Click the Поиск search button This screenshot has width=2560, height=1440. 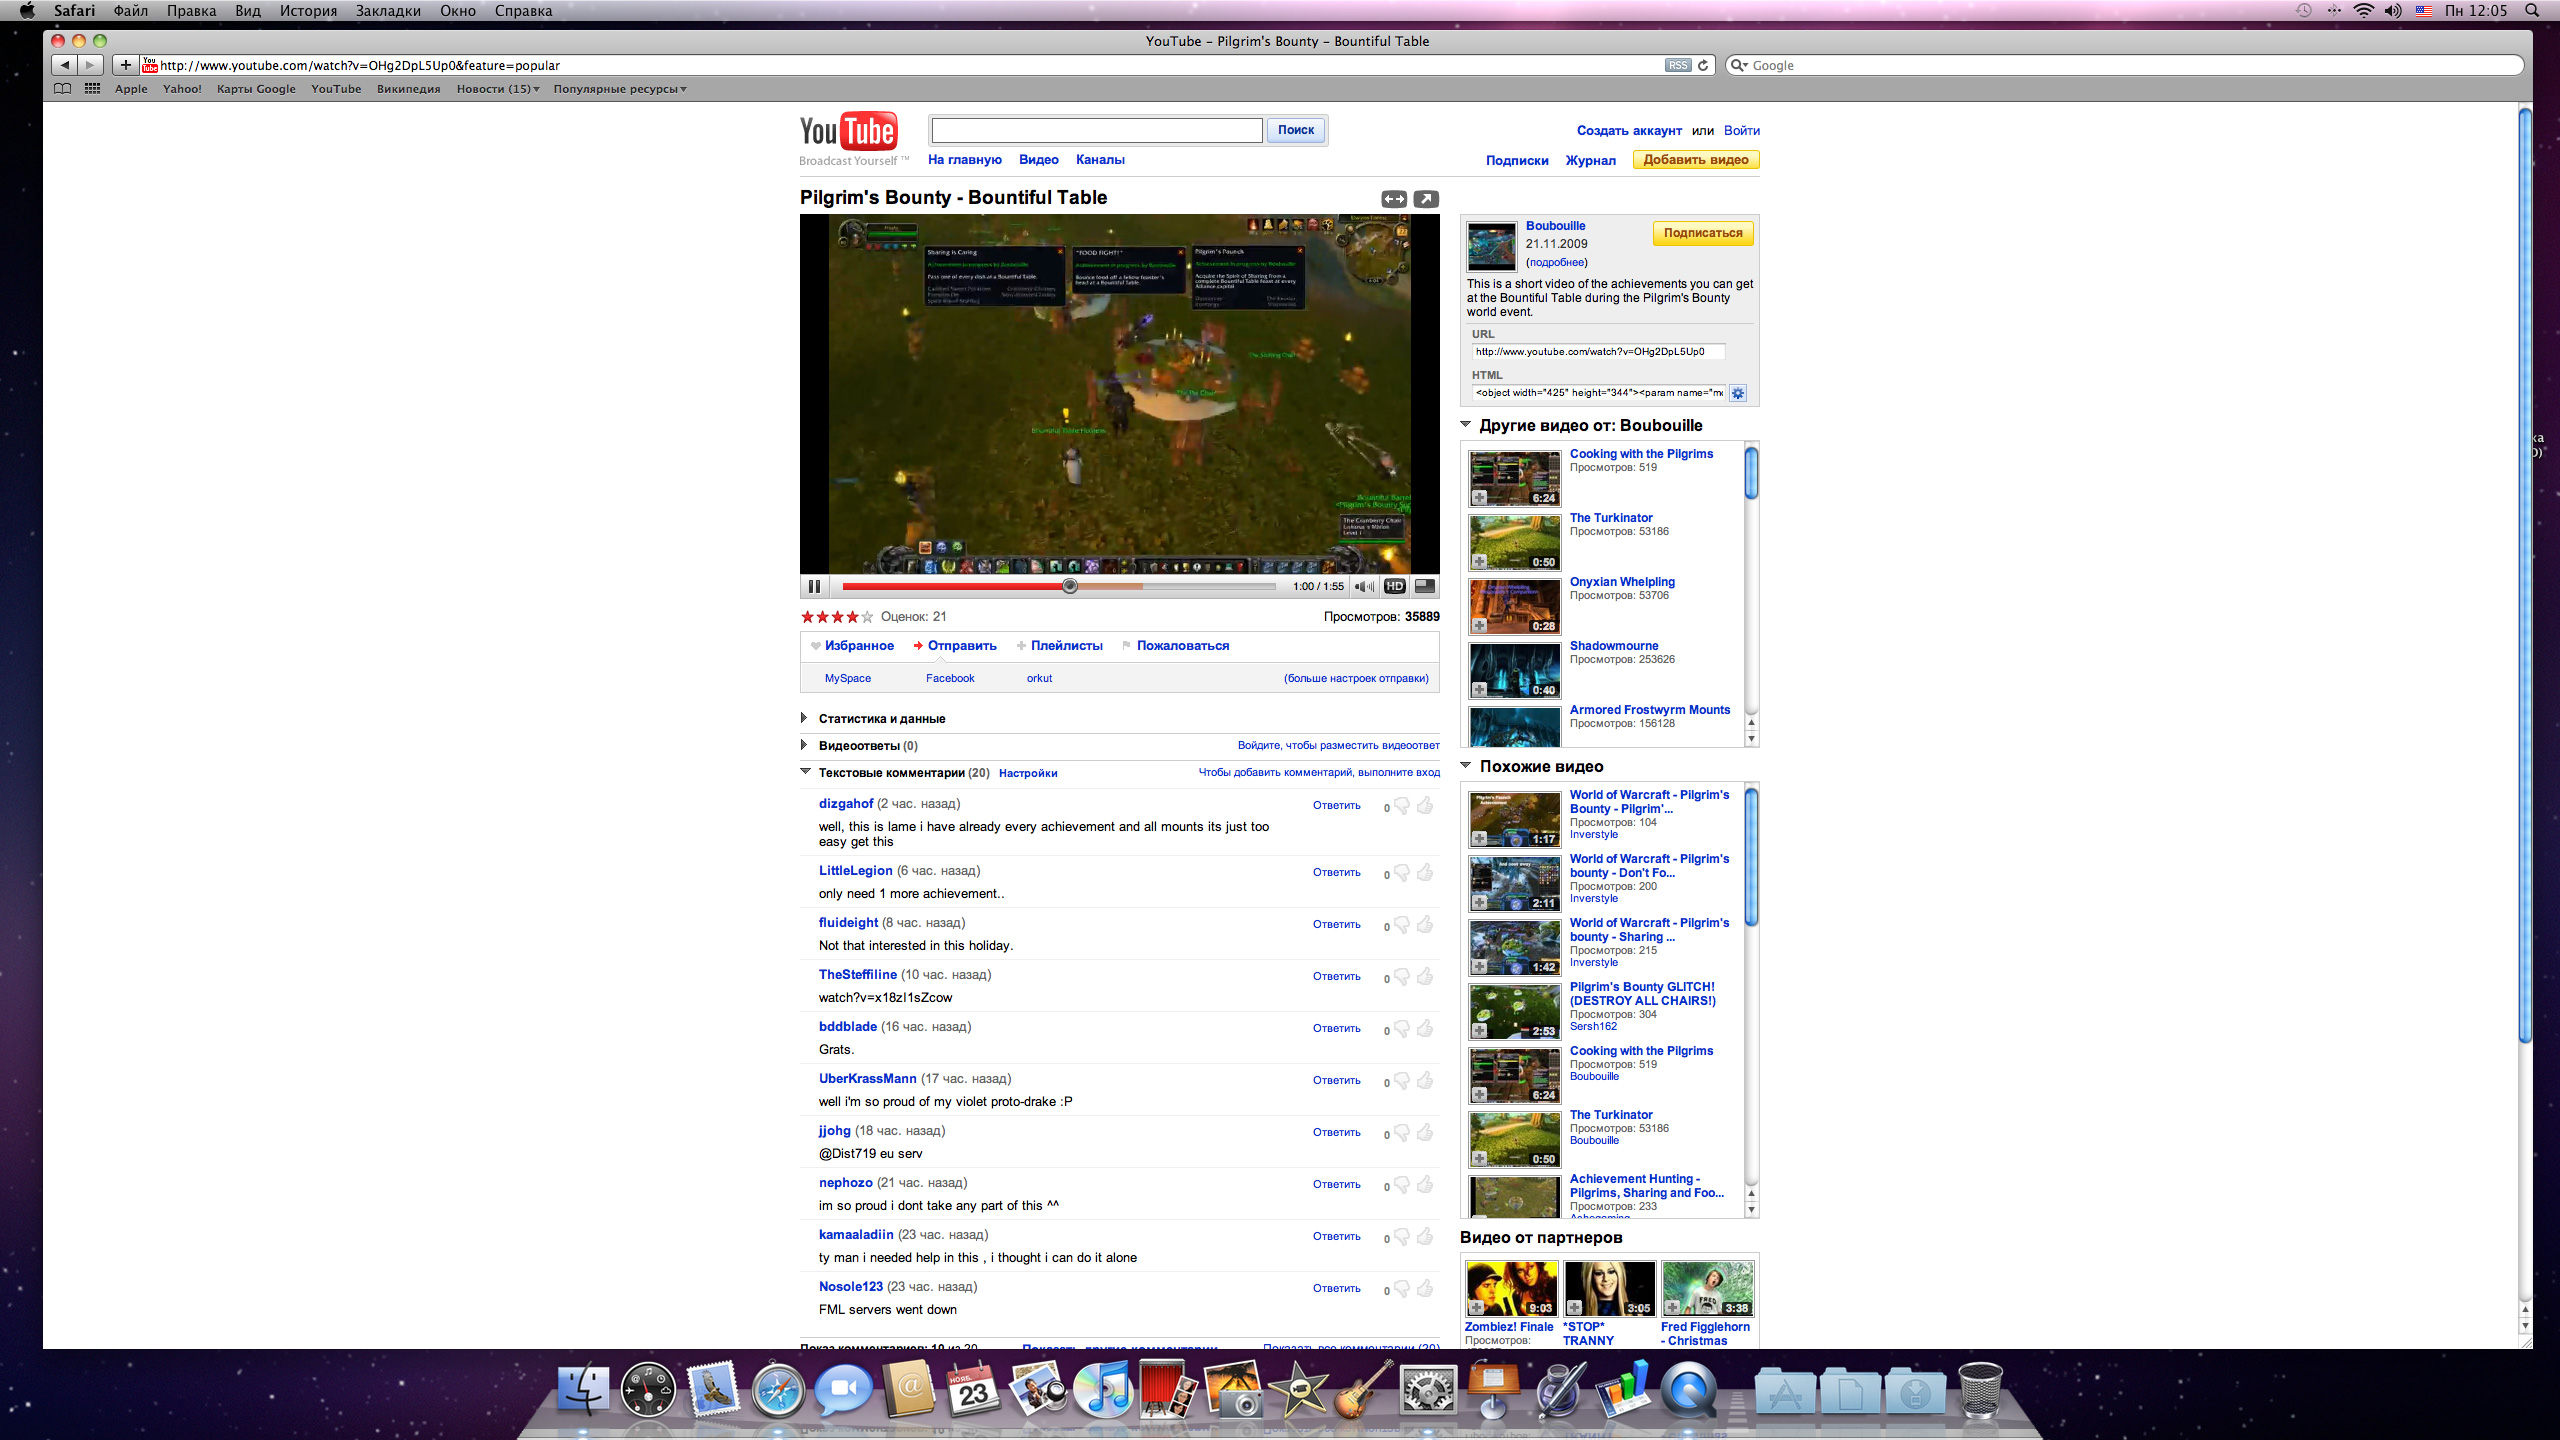(1296, 130)
